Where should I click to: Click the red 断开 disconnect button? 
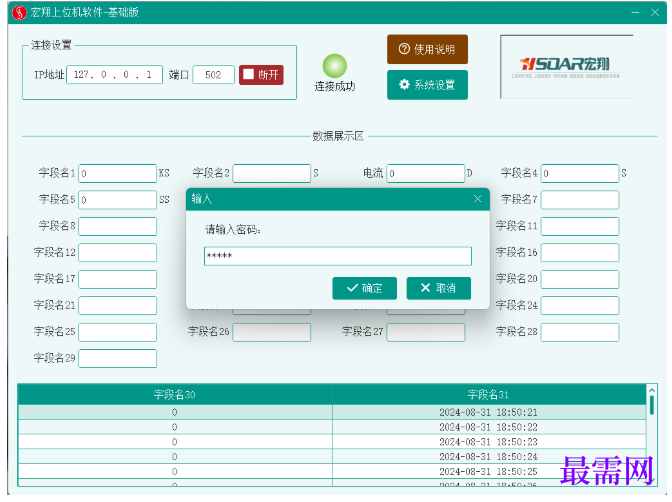(x=261, y=75)
